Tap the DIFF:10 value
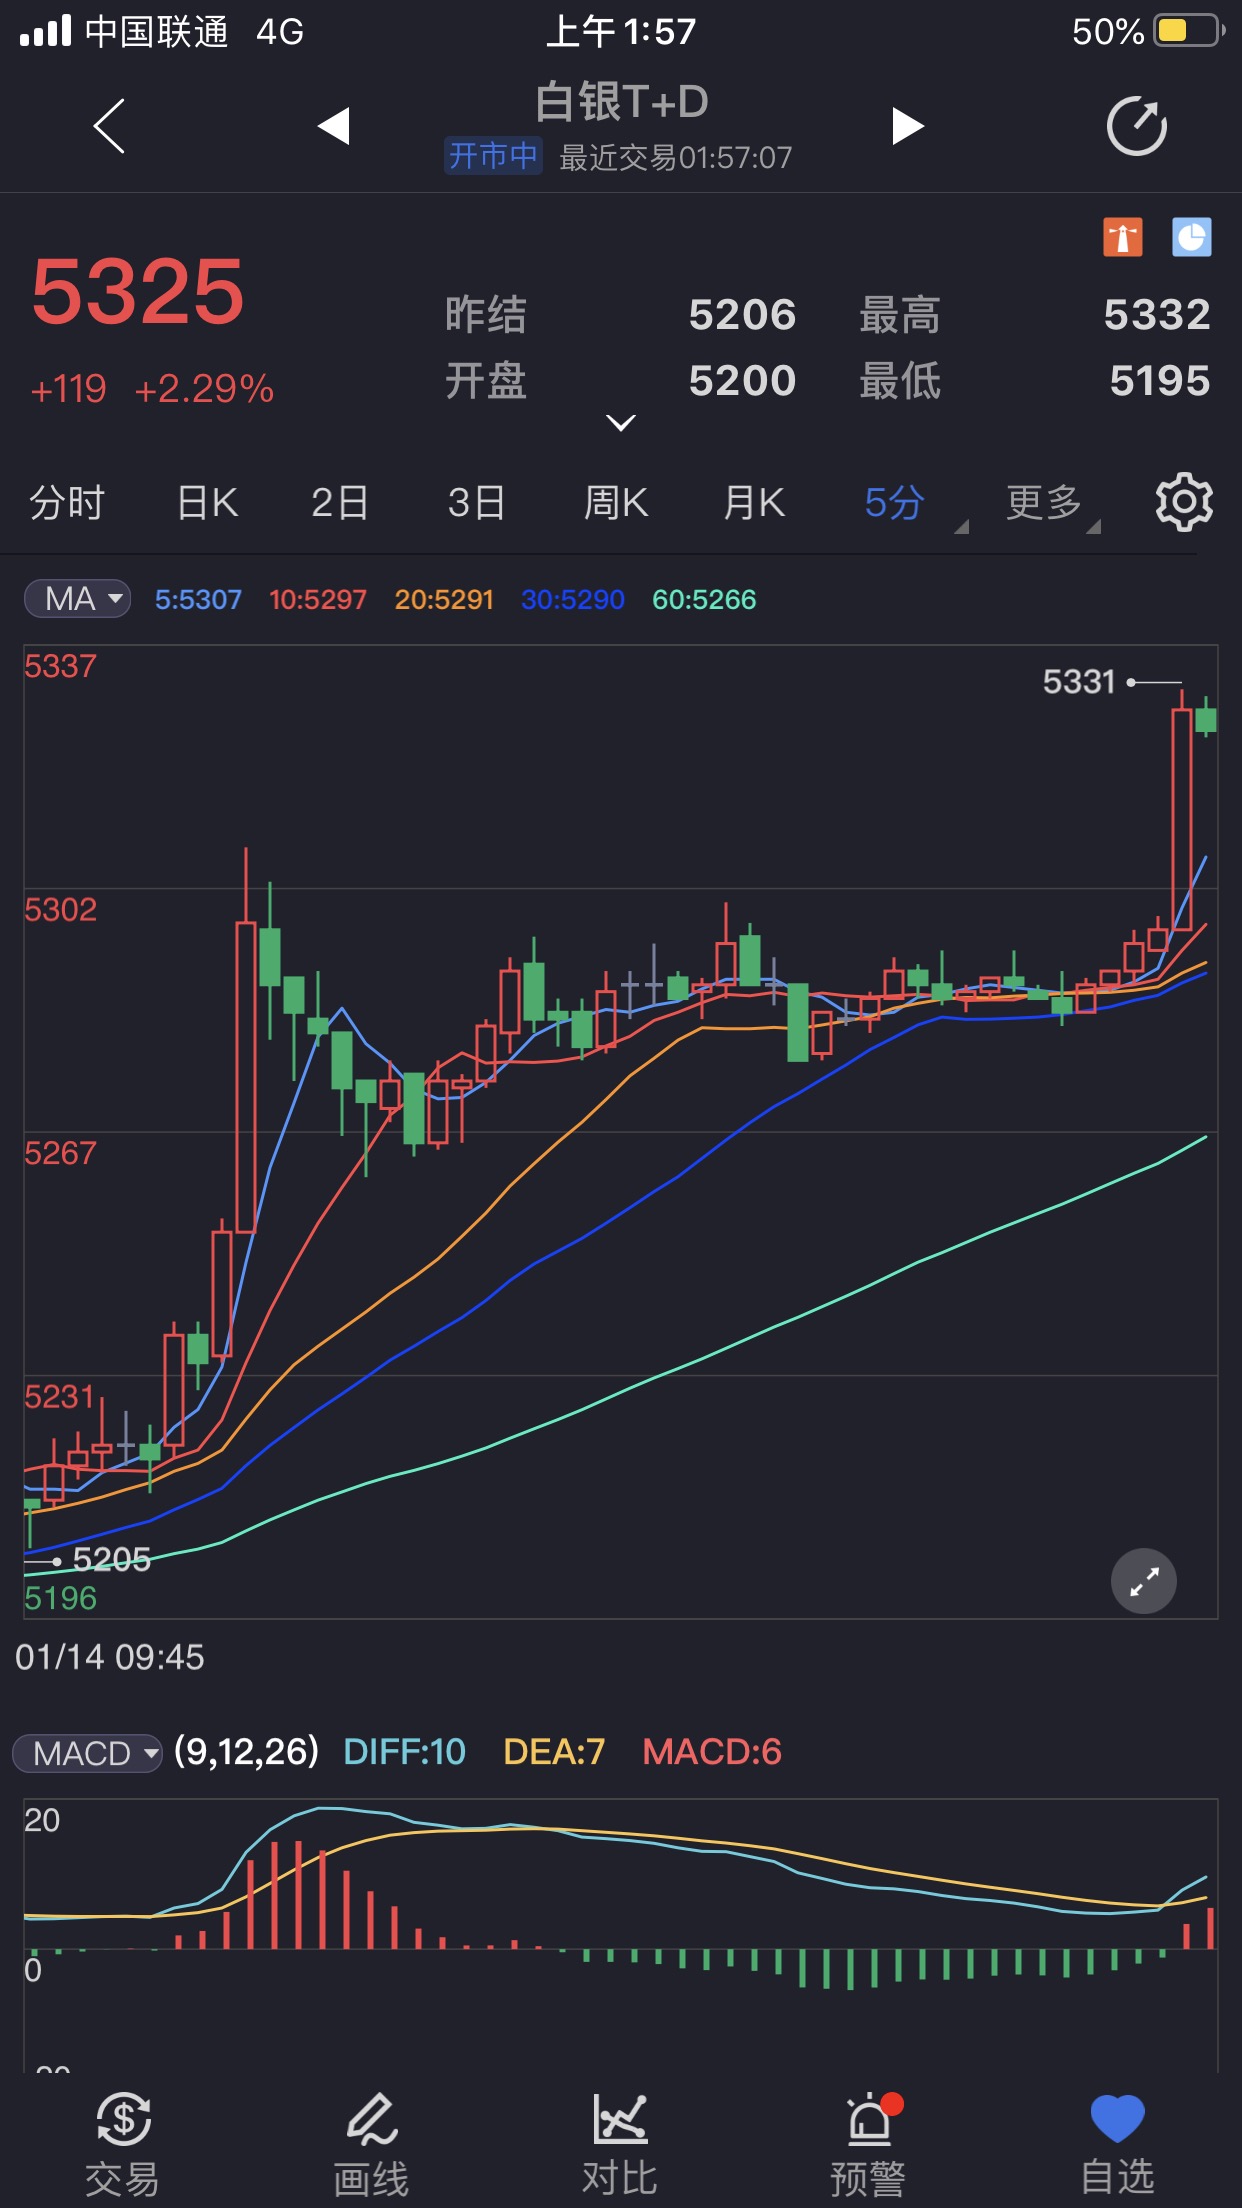Screen dimensions: 1242x2208 point(404,1752)
